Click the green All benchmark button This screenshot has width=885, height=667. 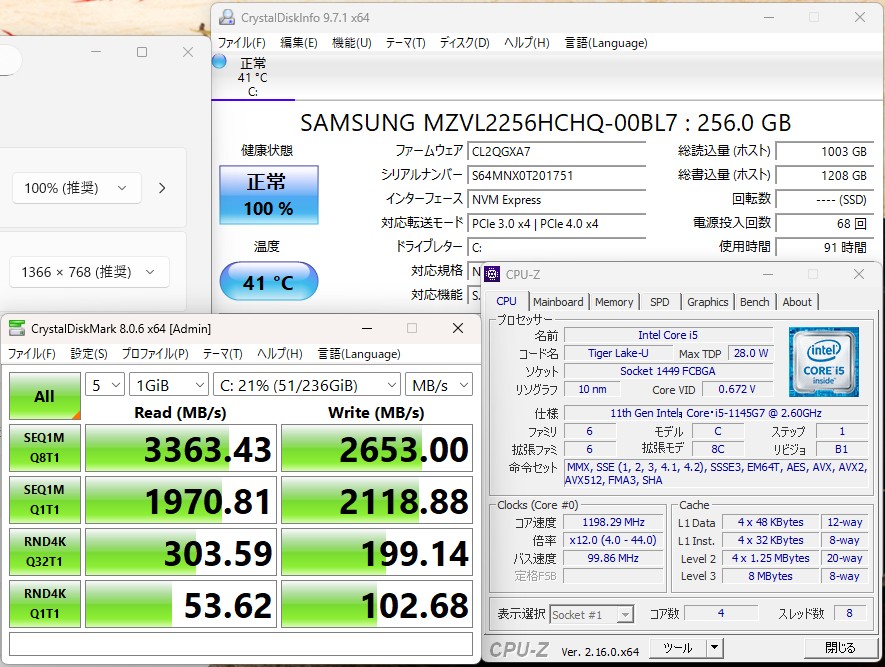pyautogui.click(x=44, y=396)
